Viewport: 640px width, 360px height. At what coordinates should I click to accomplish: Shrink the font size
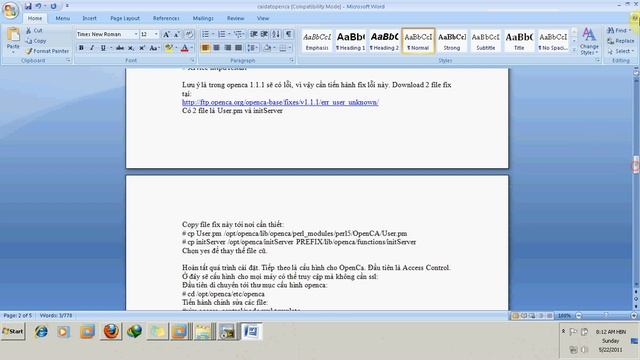177,34
